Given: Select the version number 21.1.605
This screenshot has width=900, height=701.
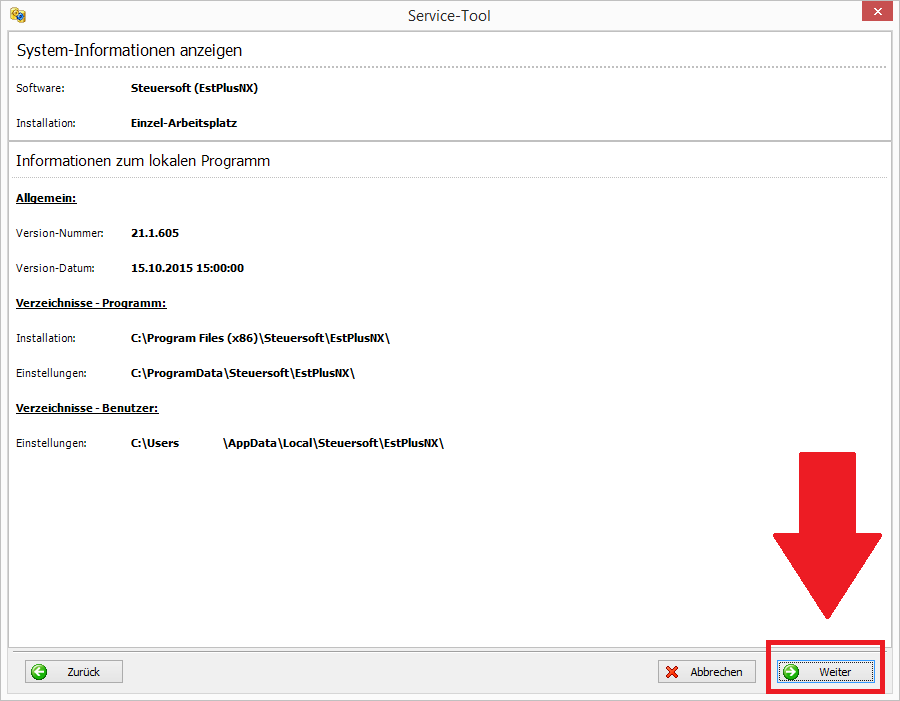Looking at the screenshot, I should (x=155, y=233).
